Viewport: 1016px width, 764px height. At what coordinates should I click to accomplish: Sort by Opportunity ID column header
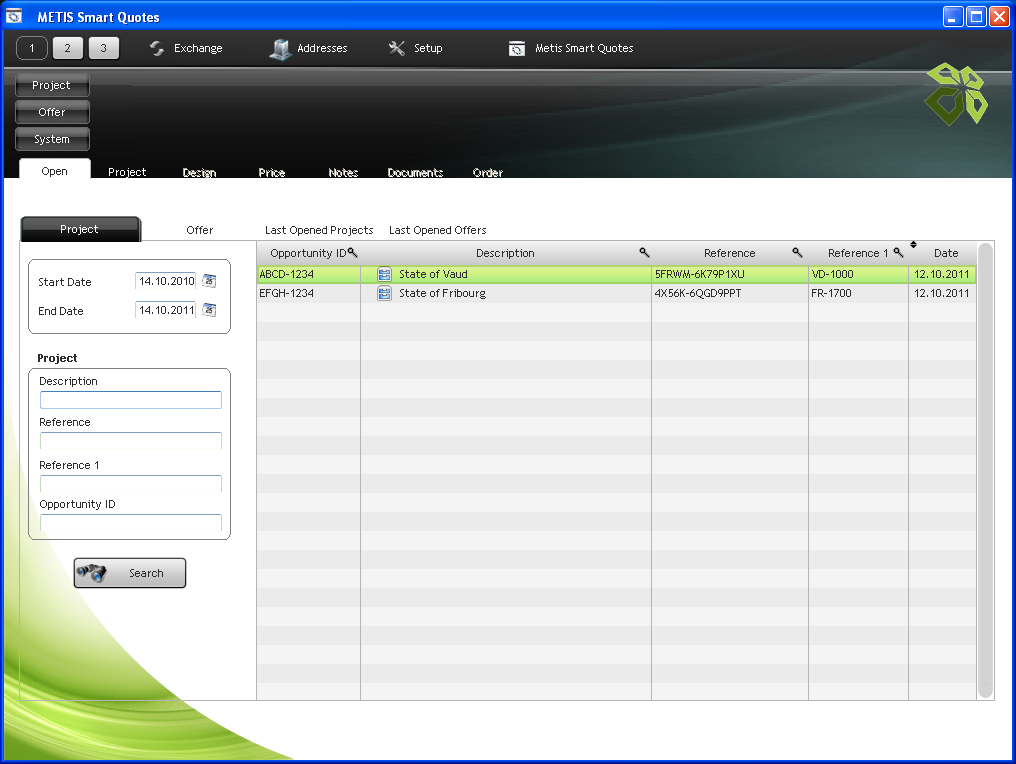pos(308,253)
